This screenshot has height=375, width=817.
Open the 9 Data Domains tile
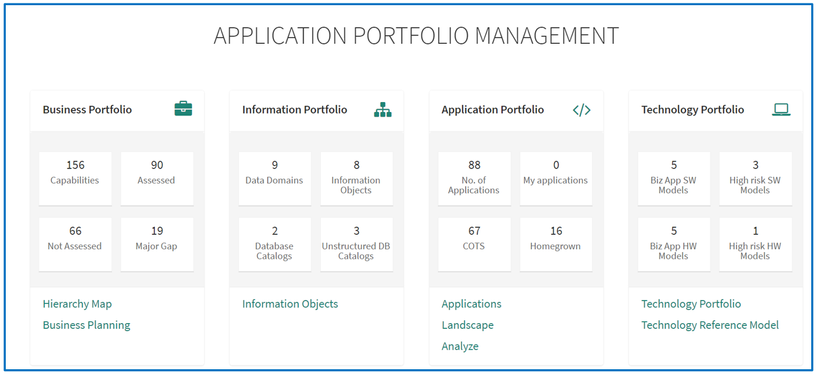point(275,179)
